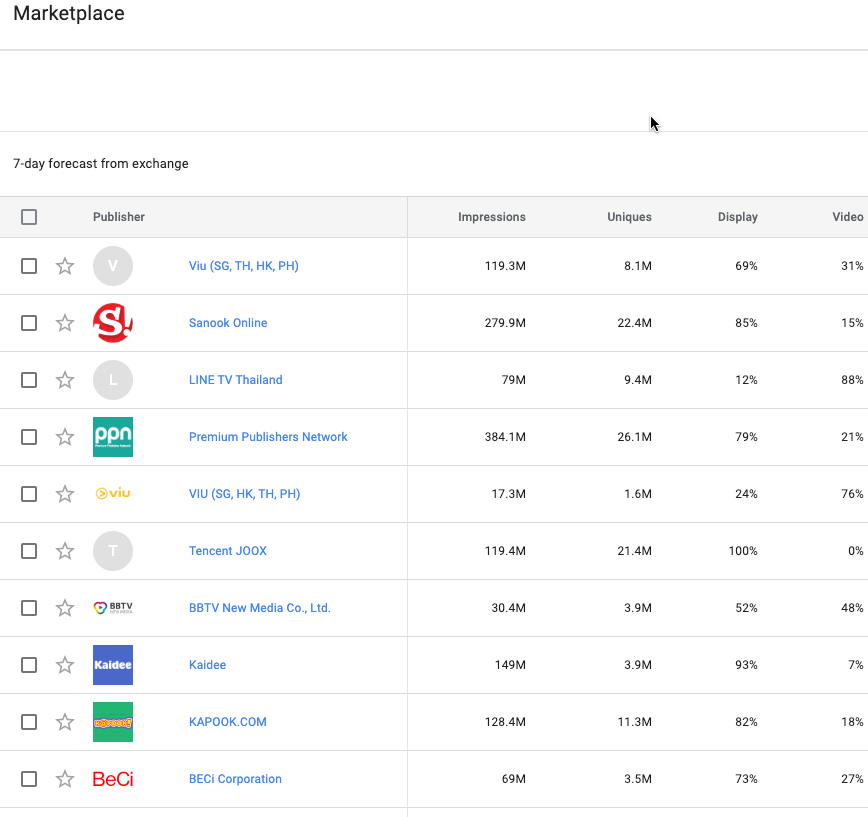Check the KAPOOK.COM checkbox
The width and height of the screenshot is (868, 817).
click(x=29, y=722)
